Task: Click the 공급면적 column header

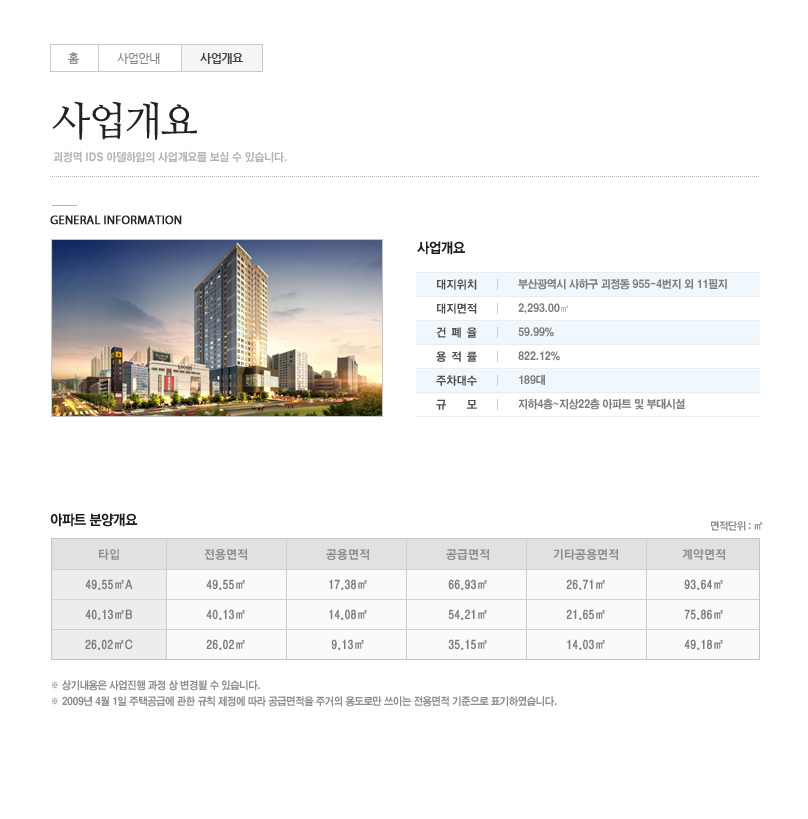Action: tap(467, 554)
